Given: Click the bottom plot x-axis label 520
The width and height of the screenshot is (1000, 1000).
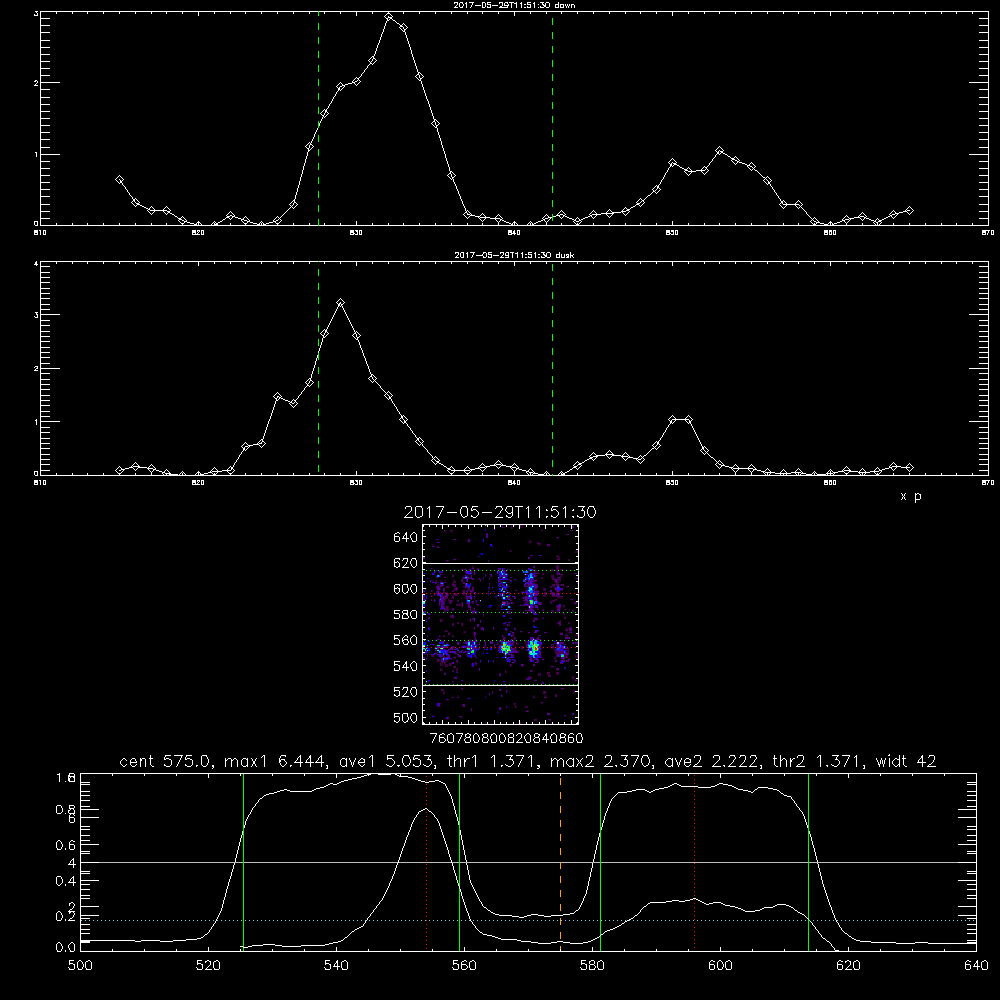Looking at the screenshot, I should click(208, 966).
